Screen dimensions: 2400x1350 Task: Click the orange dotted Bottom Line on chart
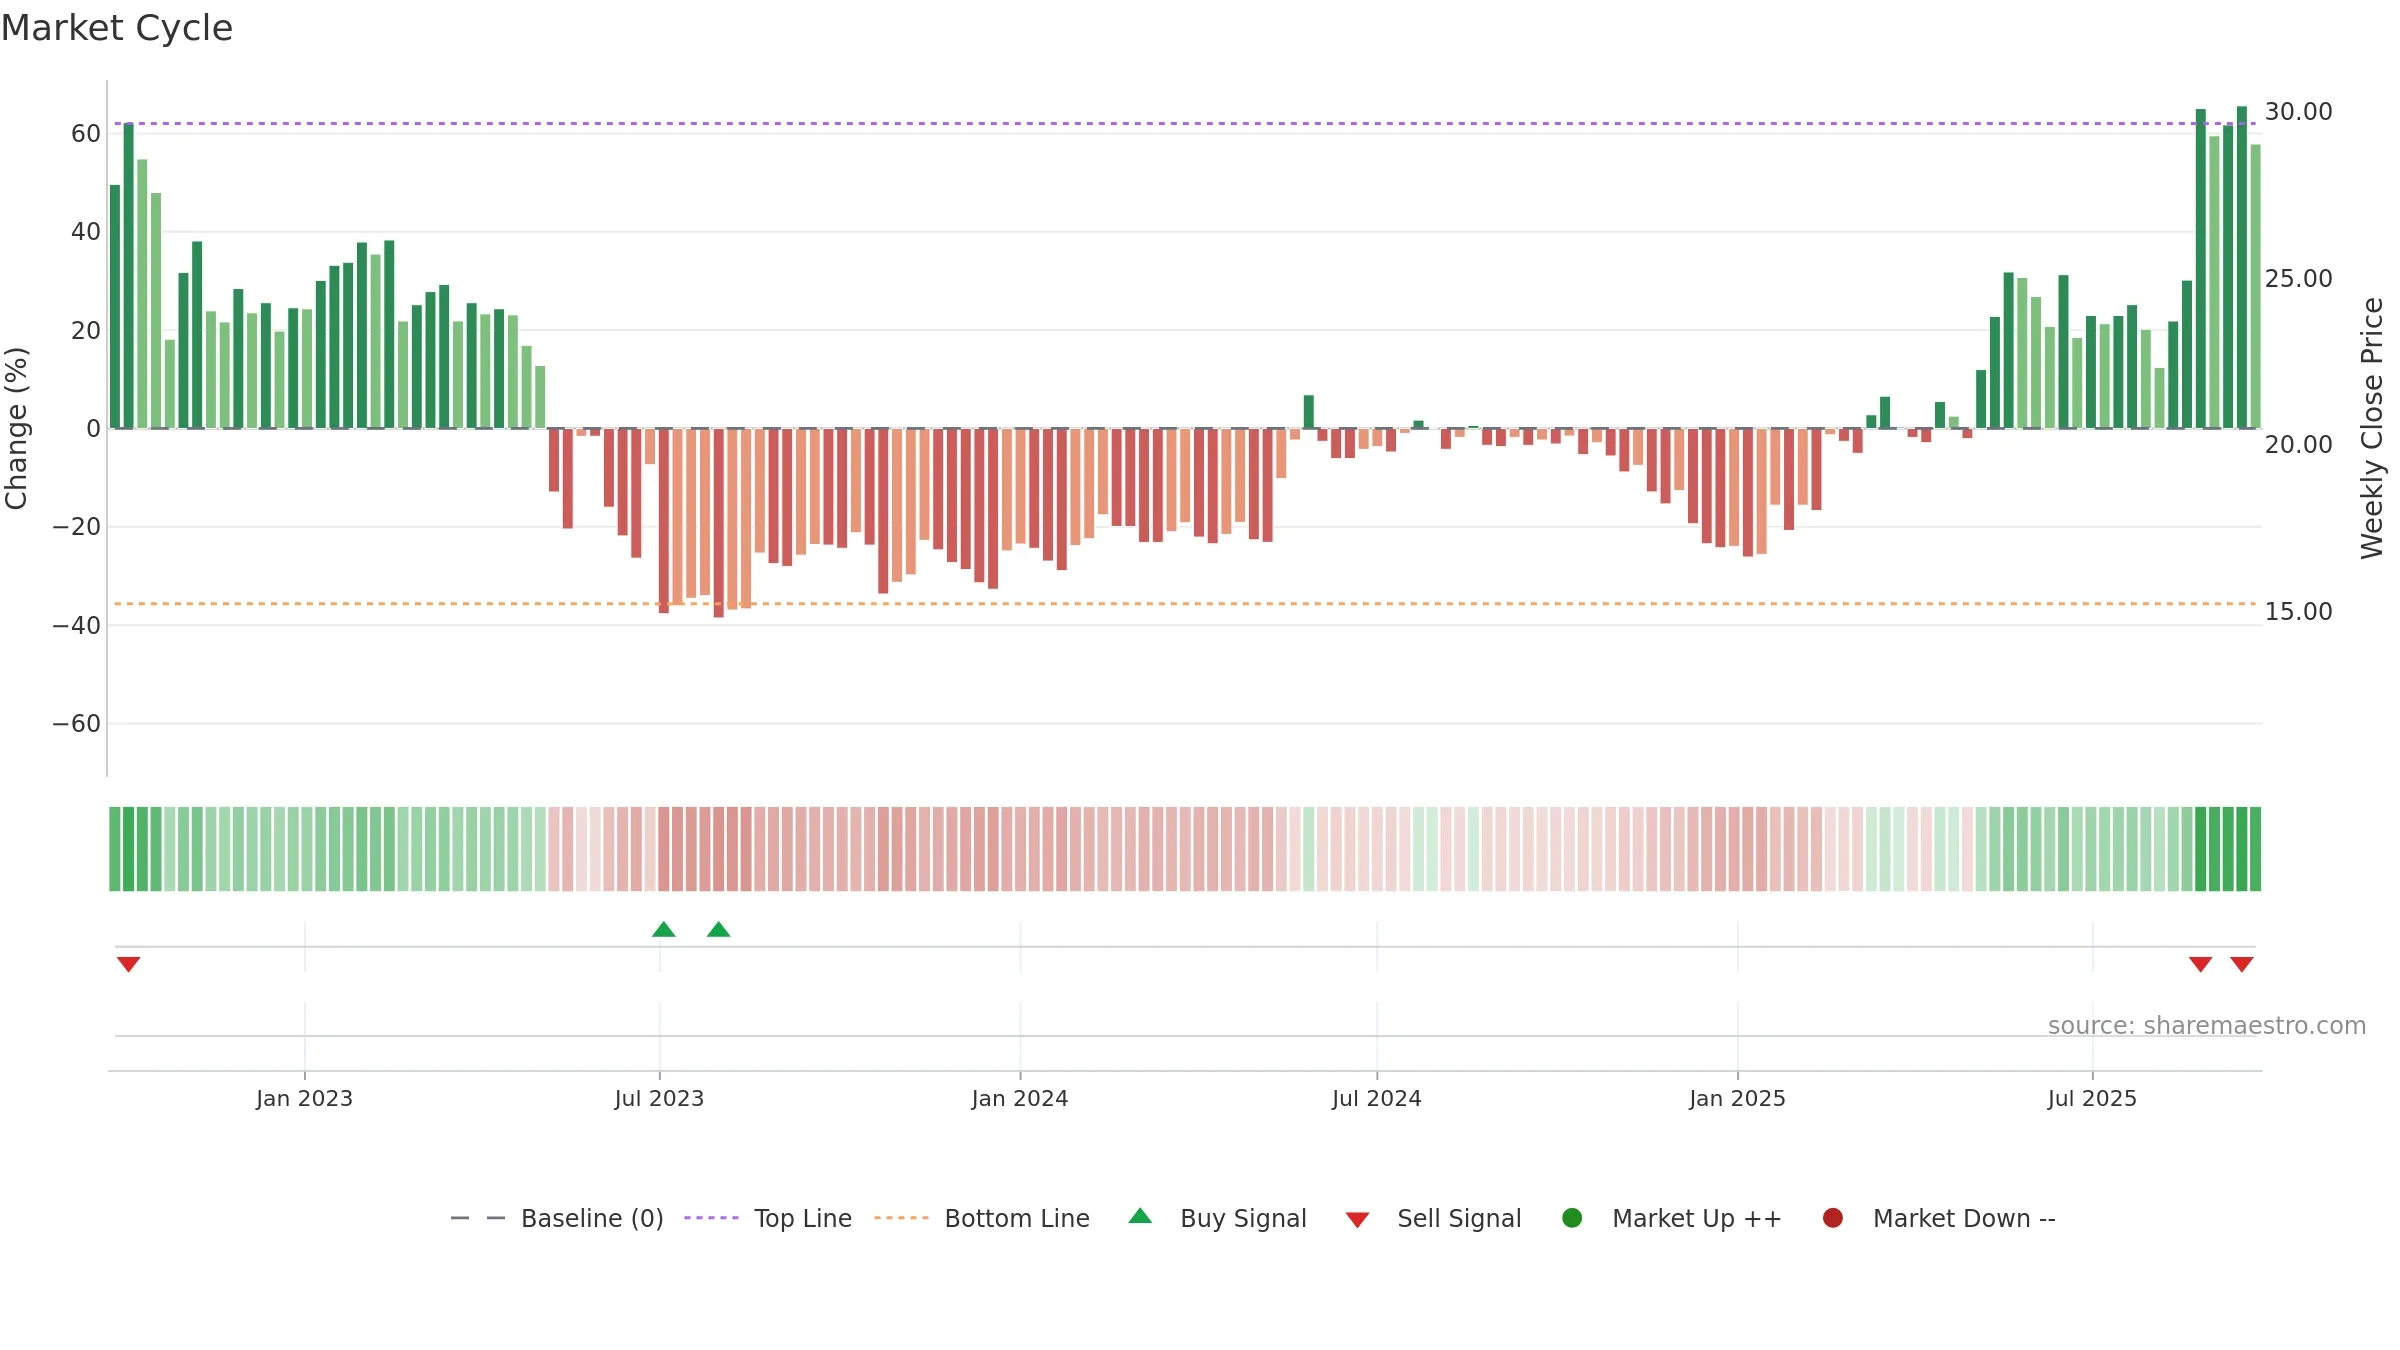[x=1185, y=604]
